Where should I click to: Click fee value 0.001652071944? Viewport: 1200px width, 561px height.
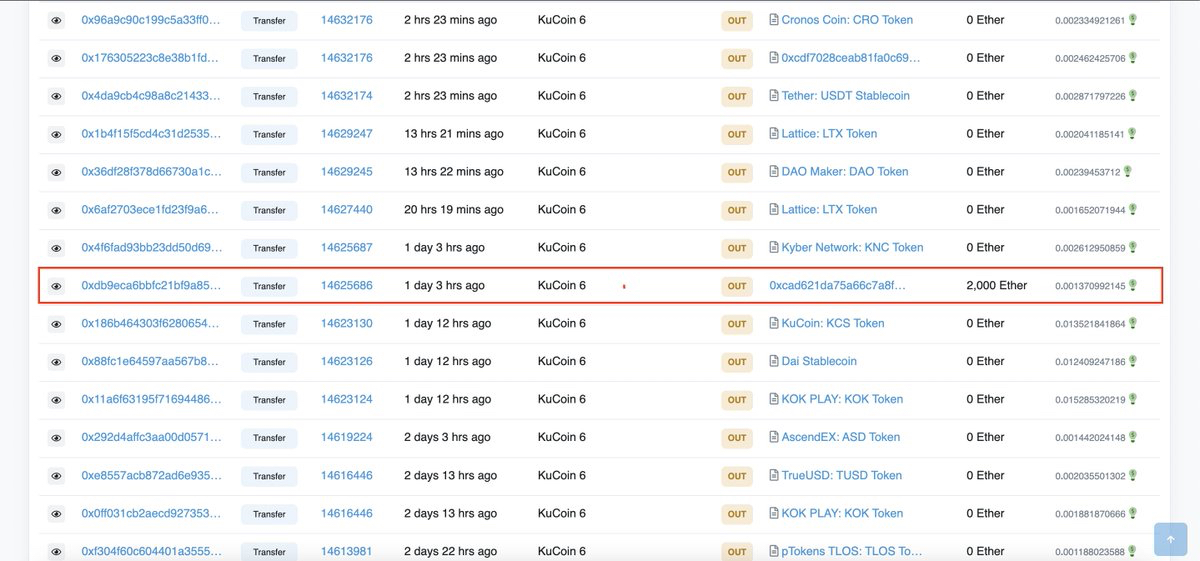[x=1090, y=211]
